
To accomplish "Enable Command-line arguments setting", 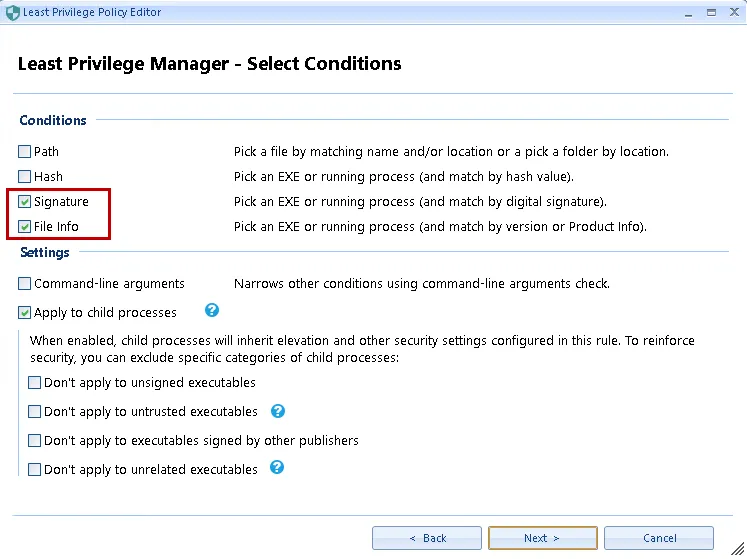I will 25,284.
